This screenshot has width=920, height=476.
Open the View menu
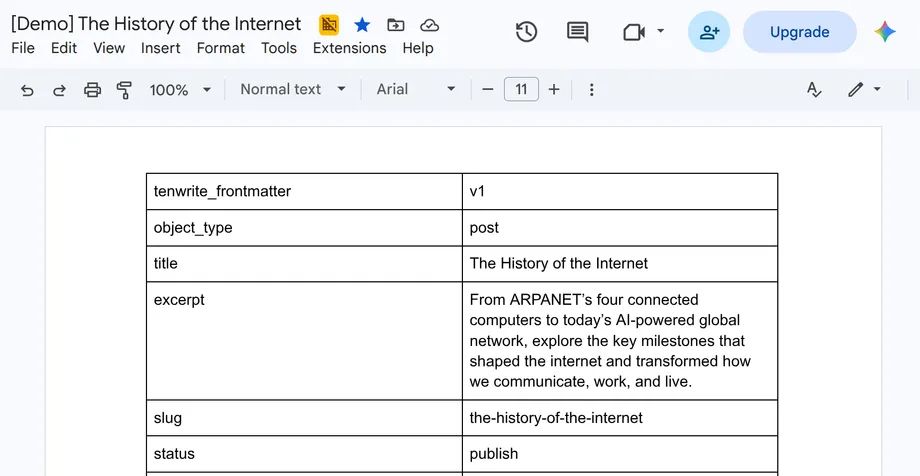109,48
